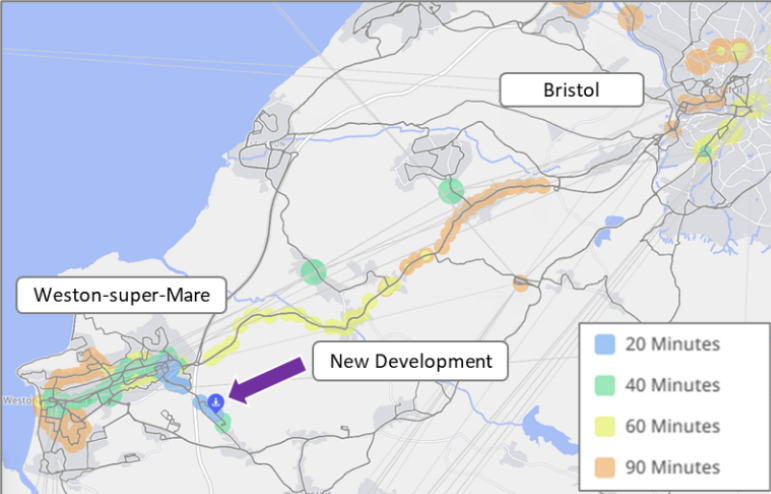771x494 pixels.
Task: Click the orange circle at Bristol's western edge
Action: point(672,129)
